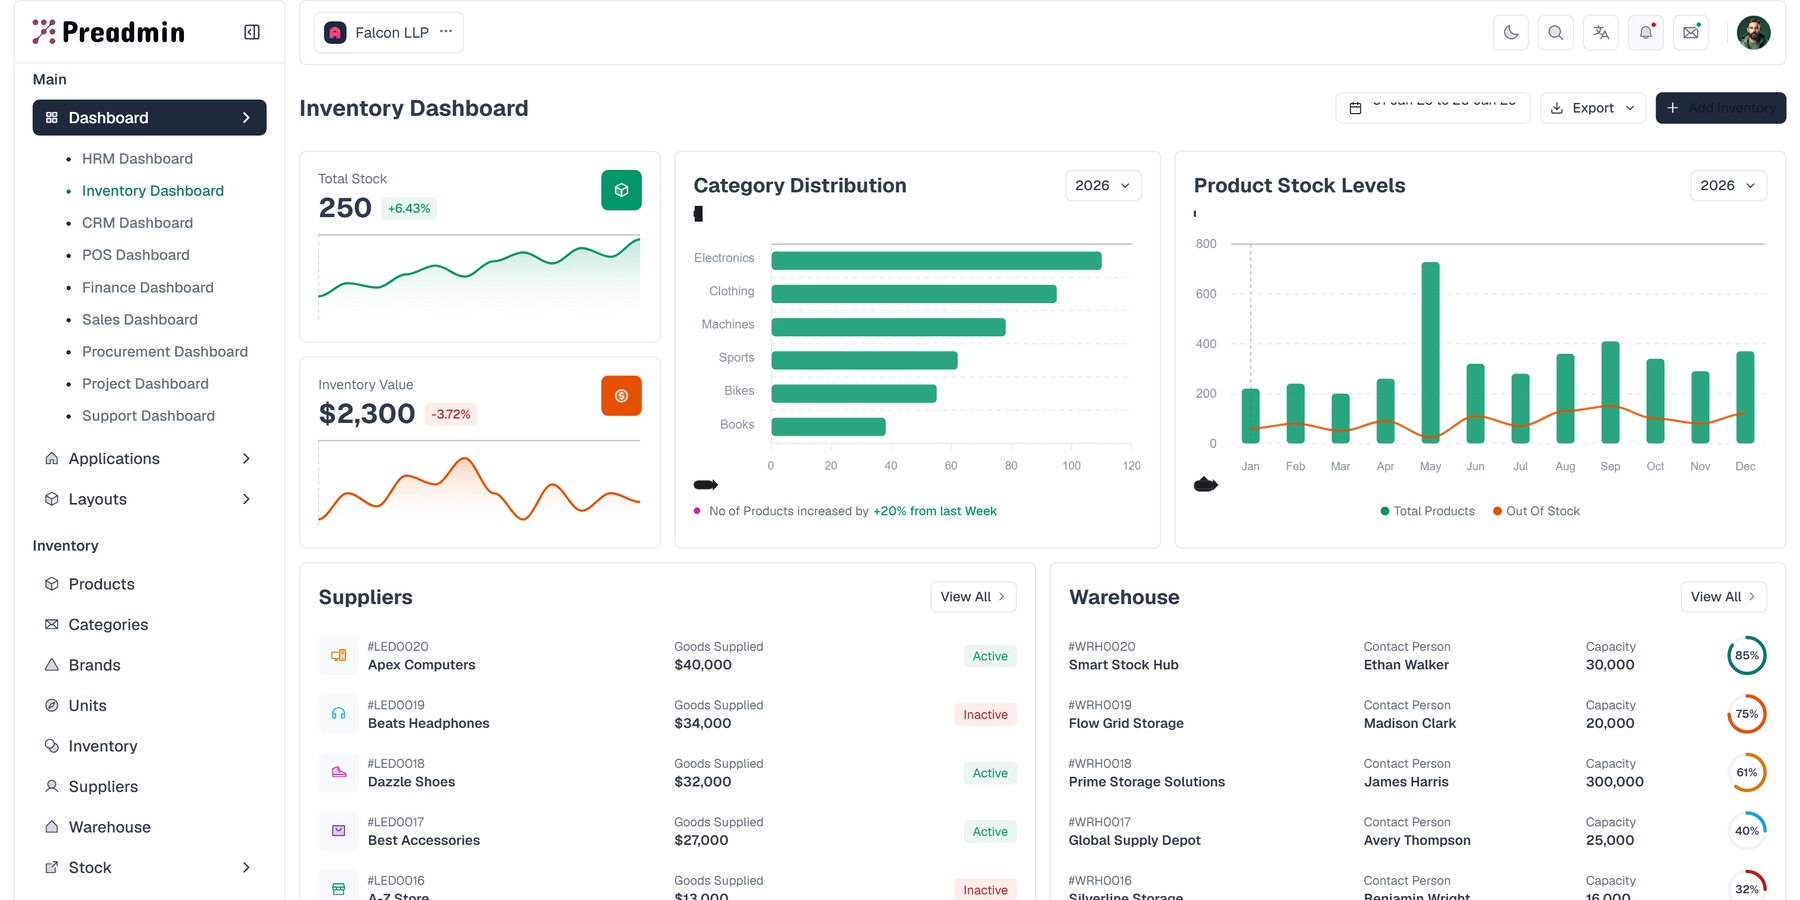Click Beats Headphones Inactive status badge

[x=985, y=715]
